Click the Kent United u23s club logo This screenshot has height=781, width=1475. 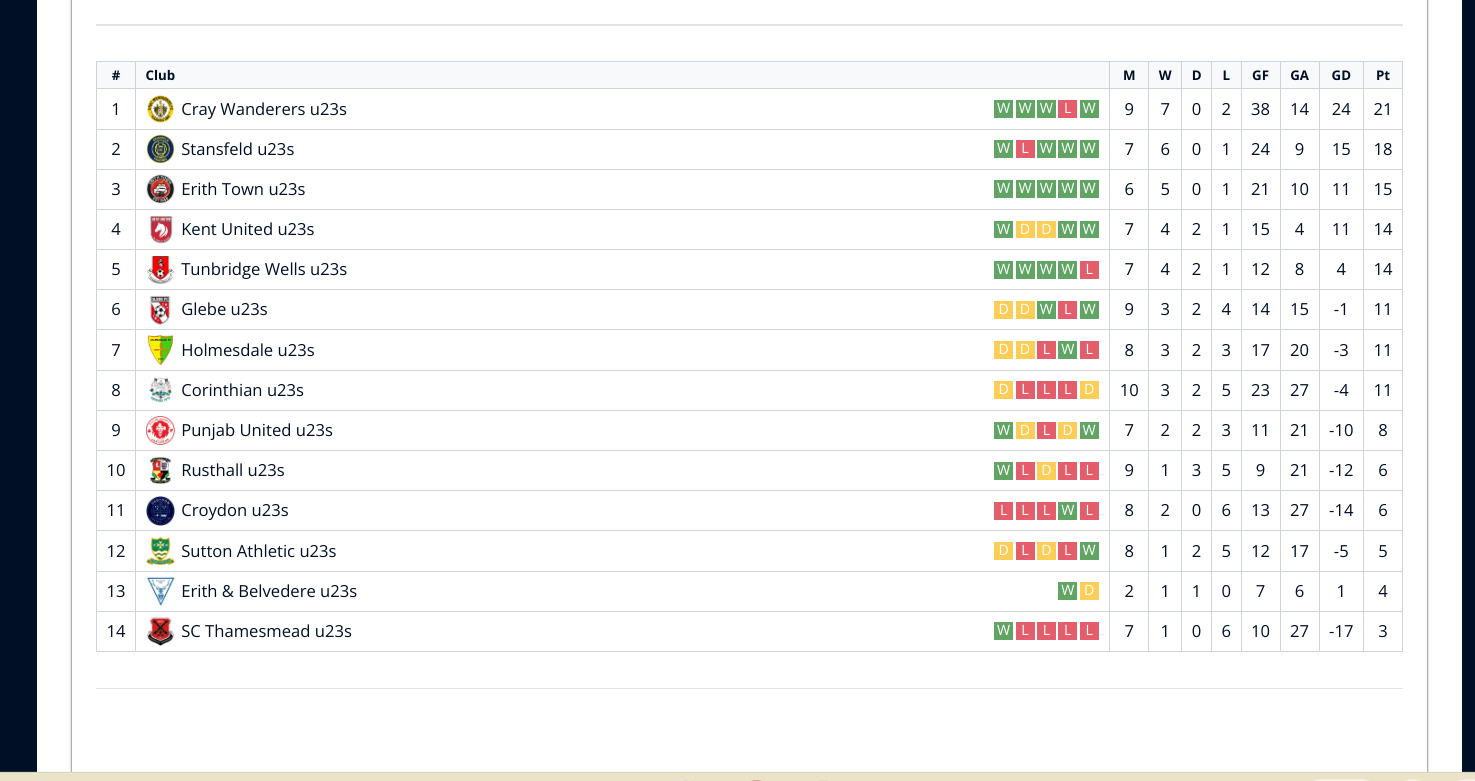(160, 229)
